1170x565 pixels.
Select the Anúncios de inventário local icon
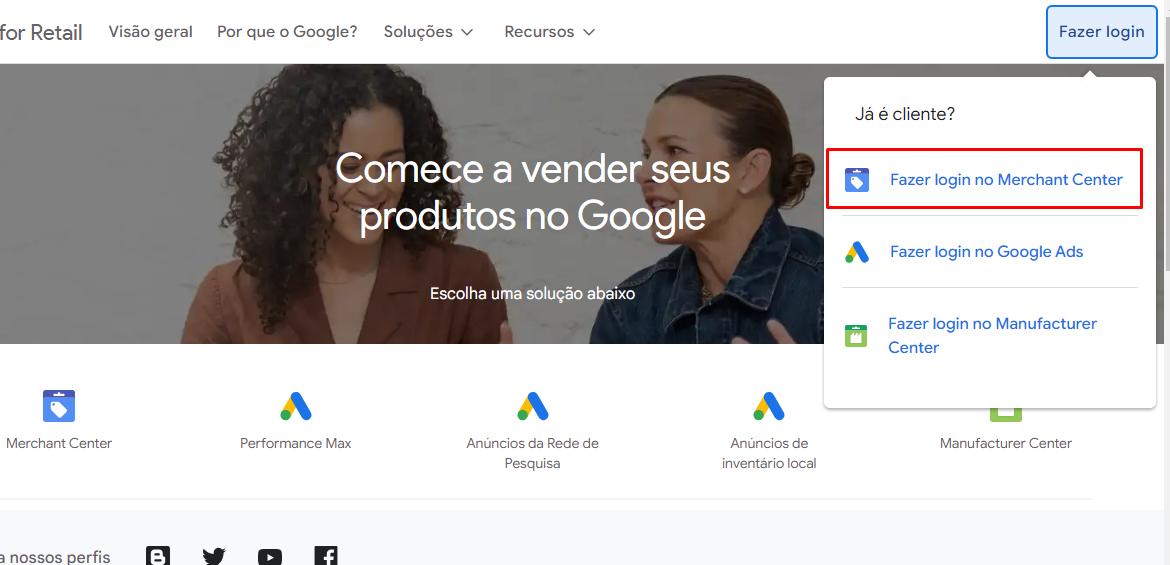(769, 406)
